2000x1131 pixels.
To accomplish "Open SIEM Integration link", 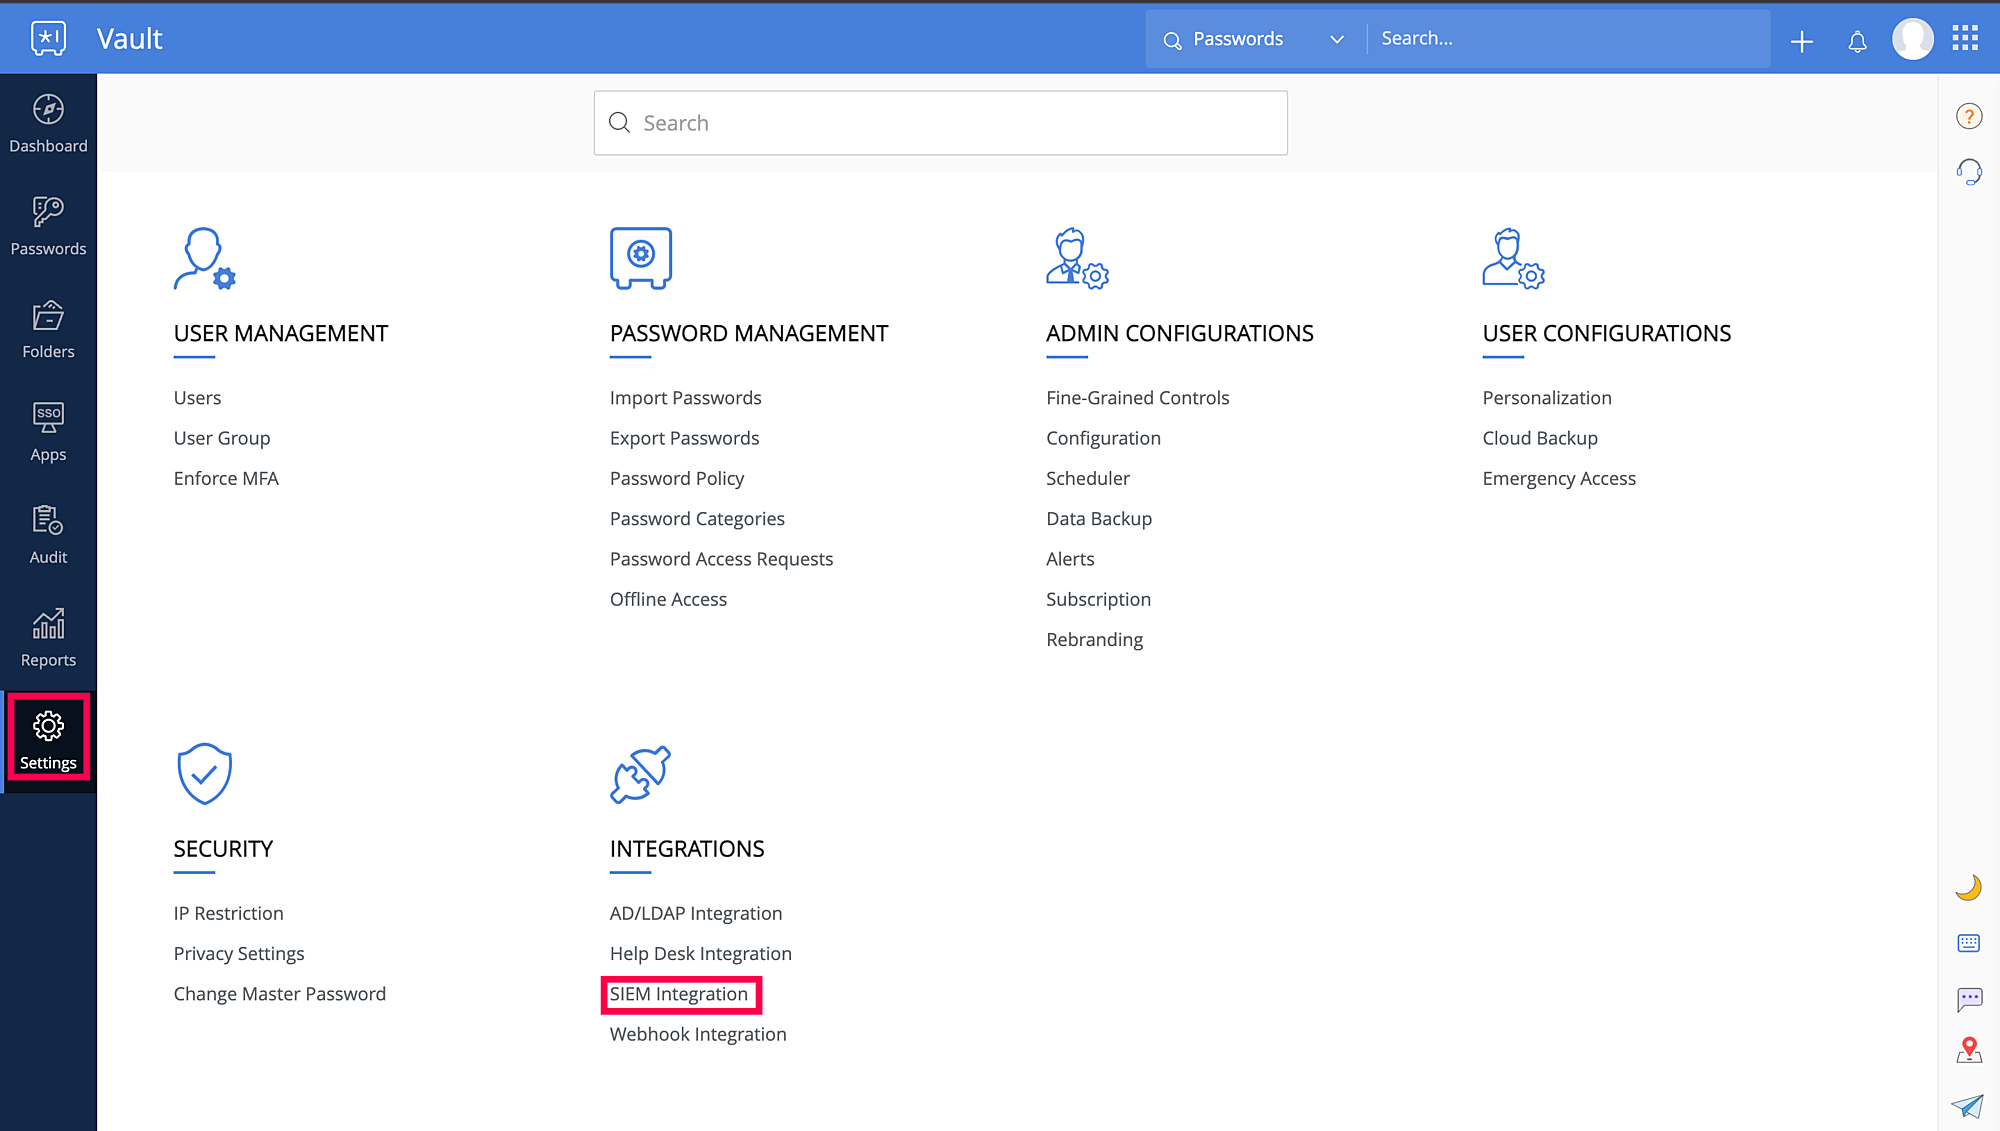I will coord(679,994).
